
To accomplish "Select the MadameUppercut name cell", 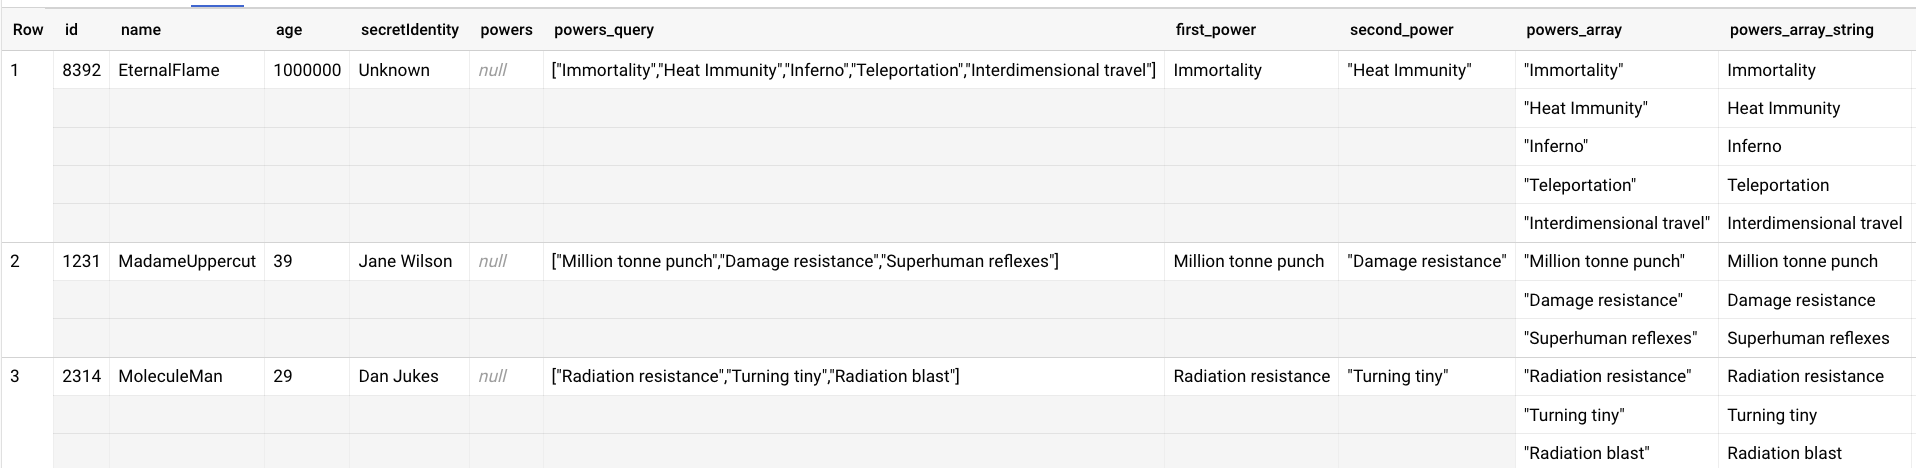I will (x=187, y=261).
